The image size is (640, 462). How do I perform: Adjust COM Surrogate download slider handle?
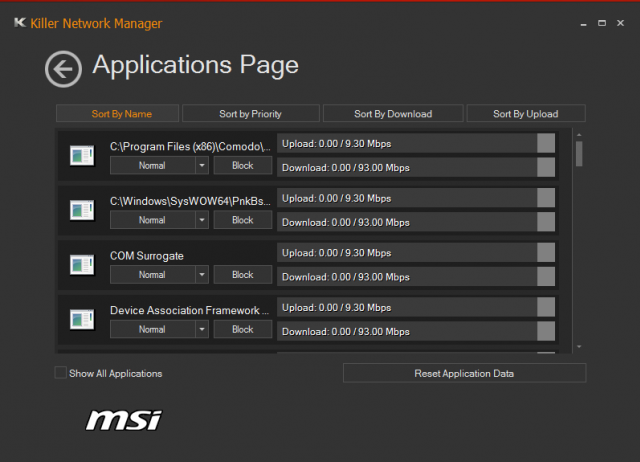(x=546, y=277)
